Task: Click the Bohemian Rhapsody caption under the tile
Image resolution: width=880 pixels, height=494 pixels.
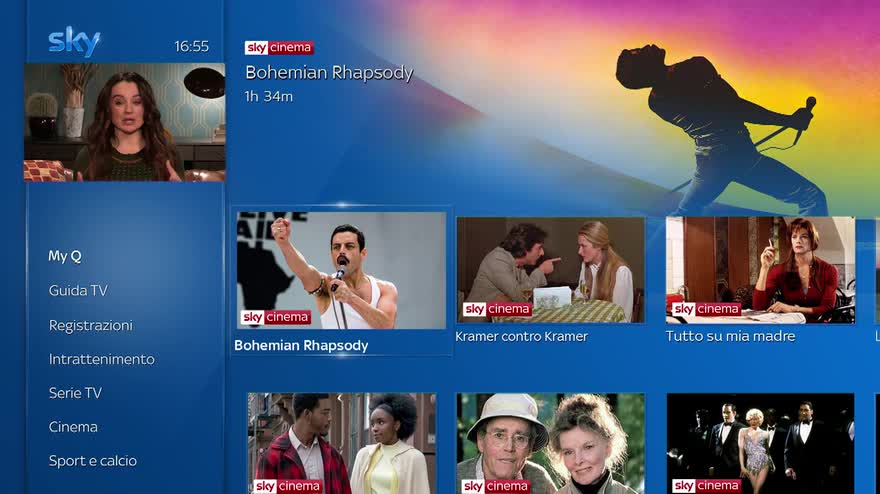Action: (x=301, y=346)
